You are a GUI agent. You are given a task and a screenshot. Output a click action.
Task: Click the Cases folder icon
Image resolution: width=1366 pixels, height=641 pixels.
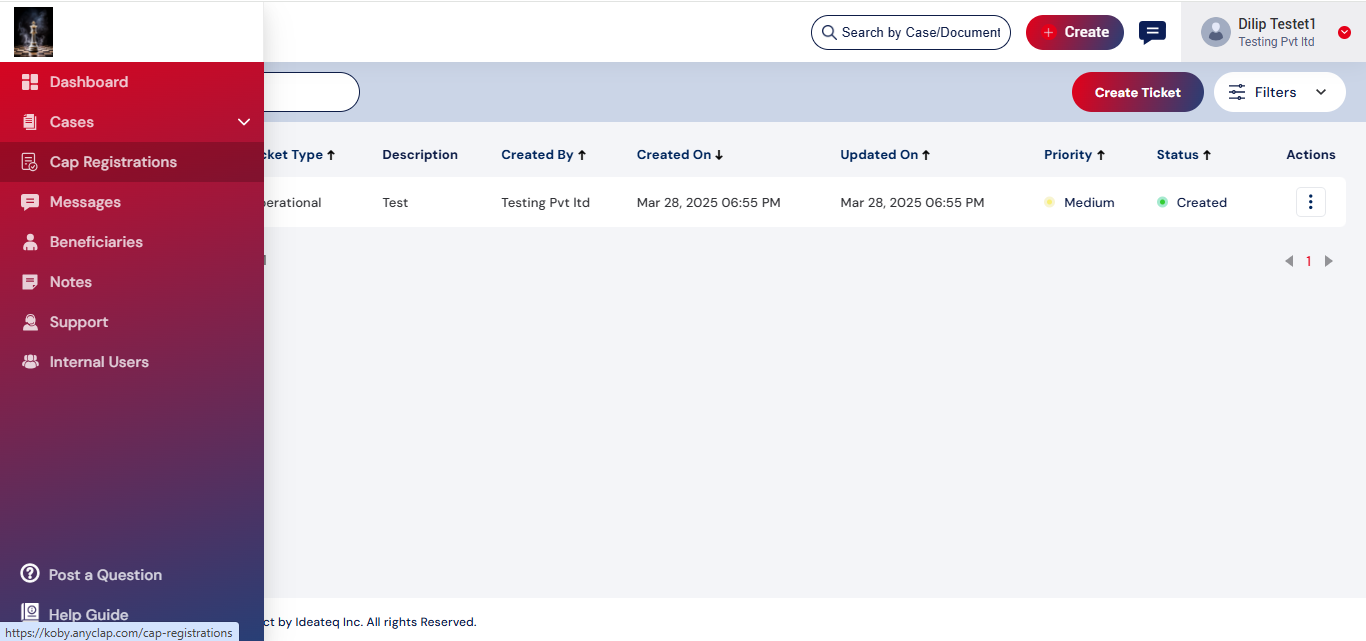[30, 122]
